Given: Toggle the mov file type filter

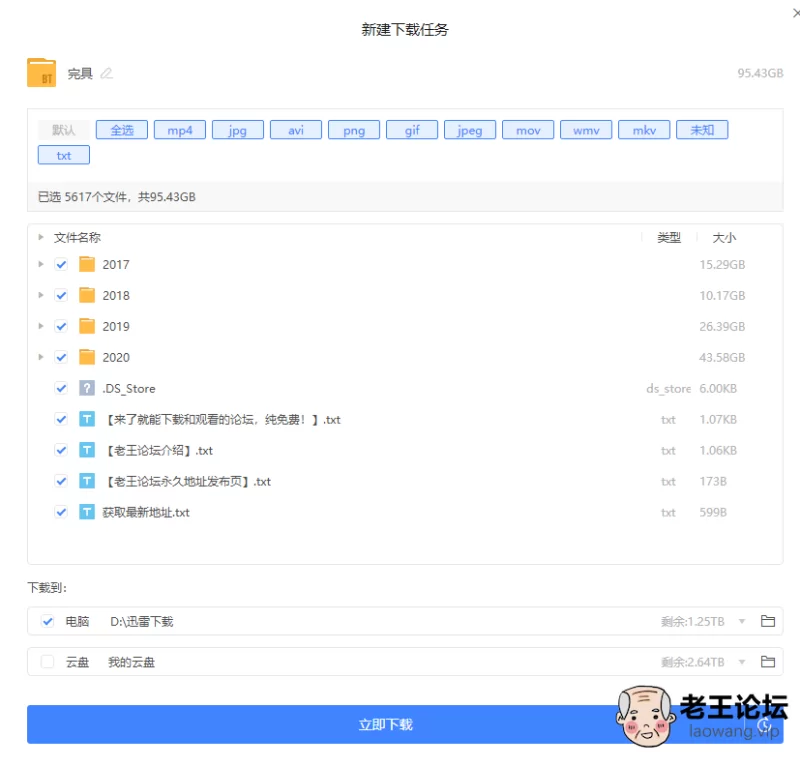Looking at the screenshot, I should pos(528,130).
